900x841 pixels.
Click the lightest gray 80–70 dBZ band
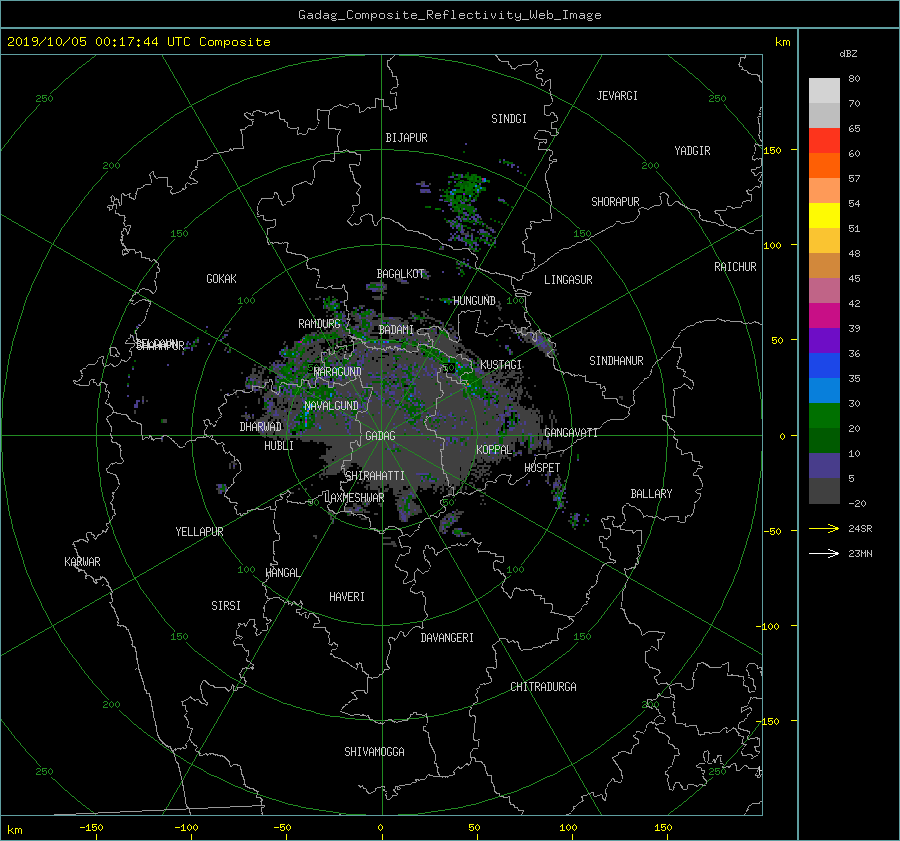[x=824, y=91]
